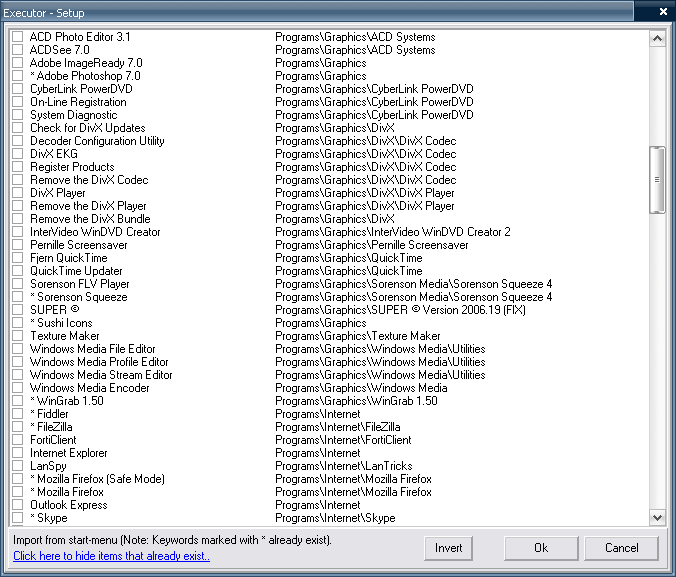Enable the Adobe ImageReady 7.0 checkbox
Screen dimensions: 676x577
(x=18, y=63)
